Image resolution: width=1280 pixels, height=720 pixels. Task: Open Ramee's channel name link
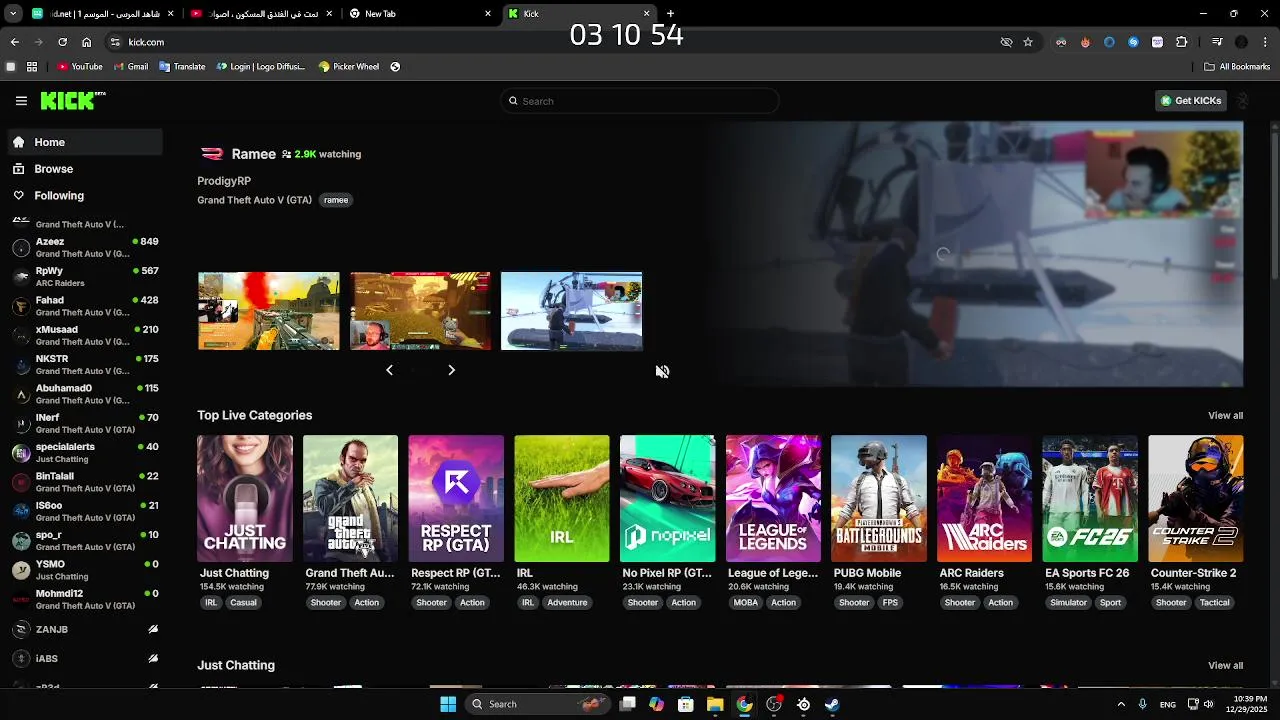(x=253, y=154)
